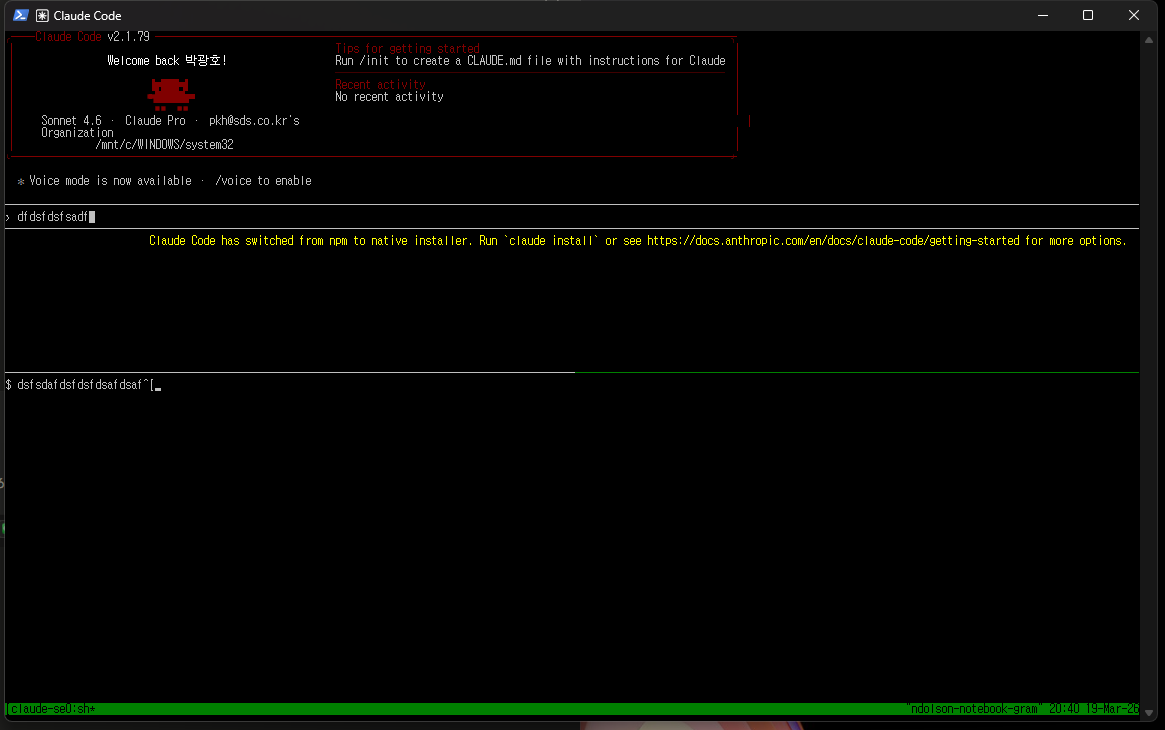Click the Claude prompt input 'dfdsfdsfsadf'
The height and width of the screenshot is (730, 1165).
tap(571, 217)
